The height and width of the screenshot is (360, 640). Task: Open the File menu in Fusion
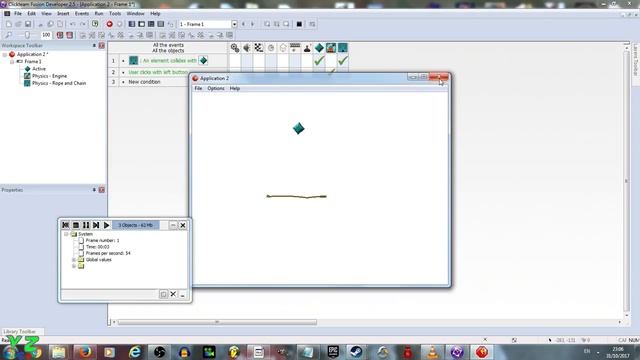point(18,13)
